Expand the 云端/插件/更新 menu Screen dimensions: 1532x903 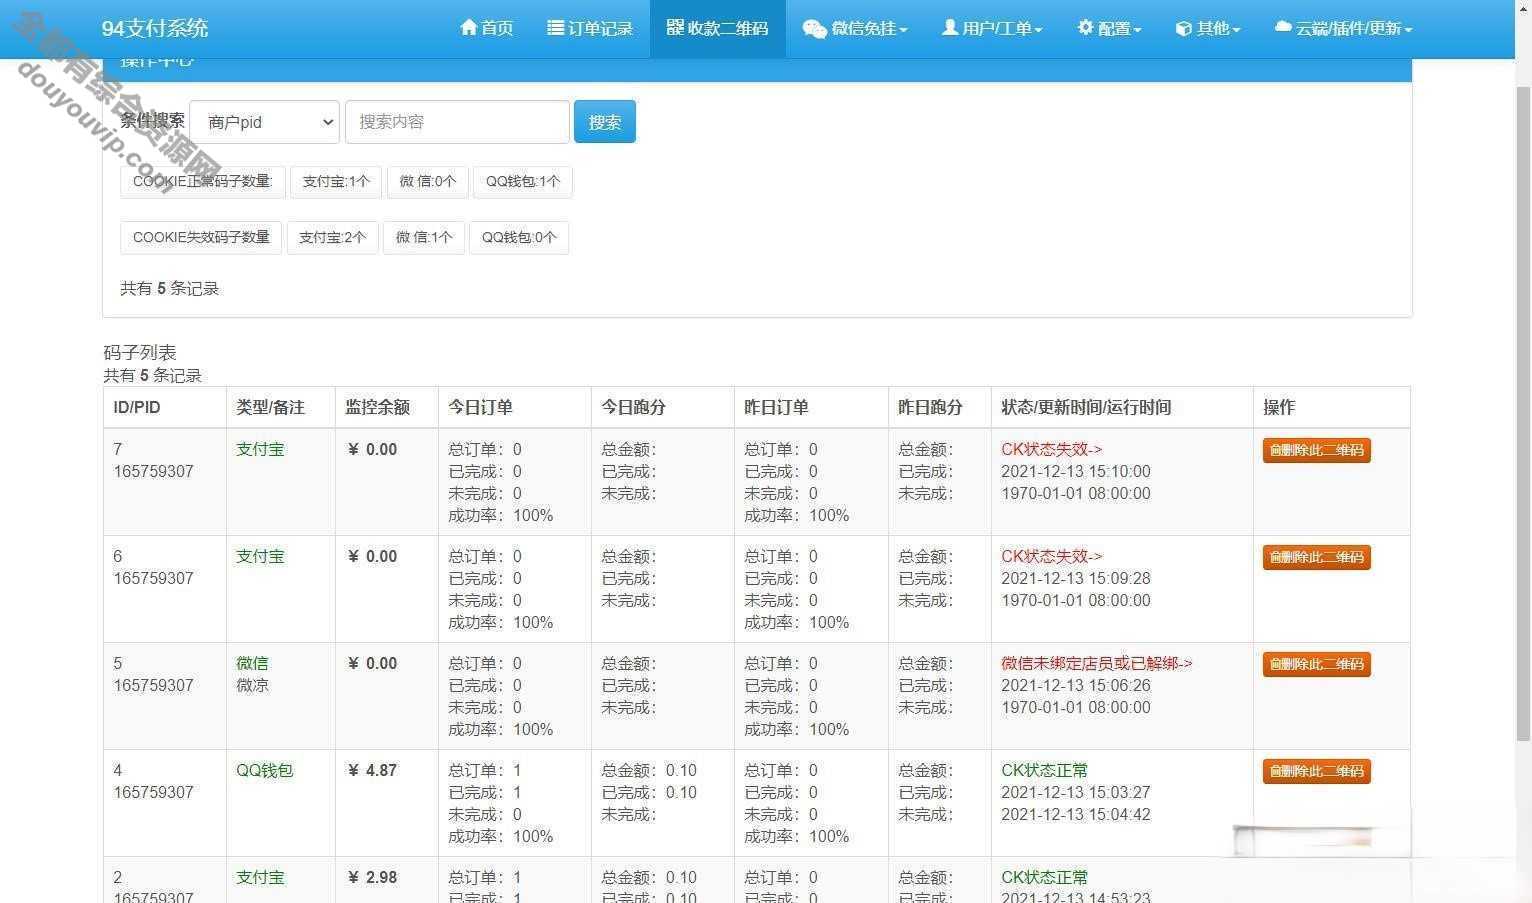click(x=1343, y=28)
